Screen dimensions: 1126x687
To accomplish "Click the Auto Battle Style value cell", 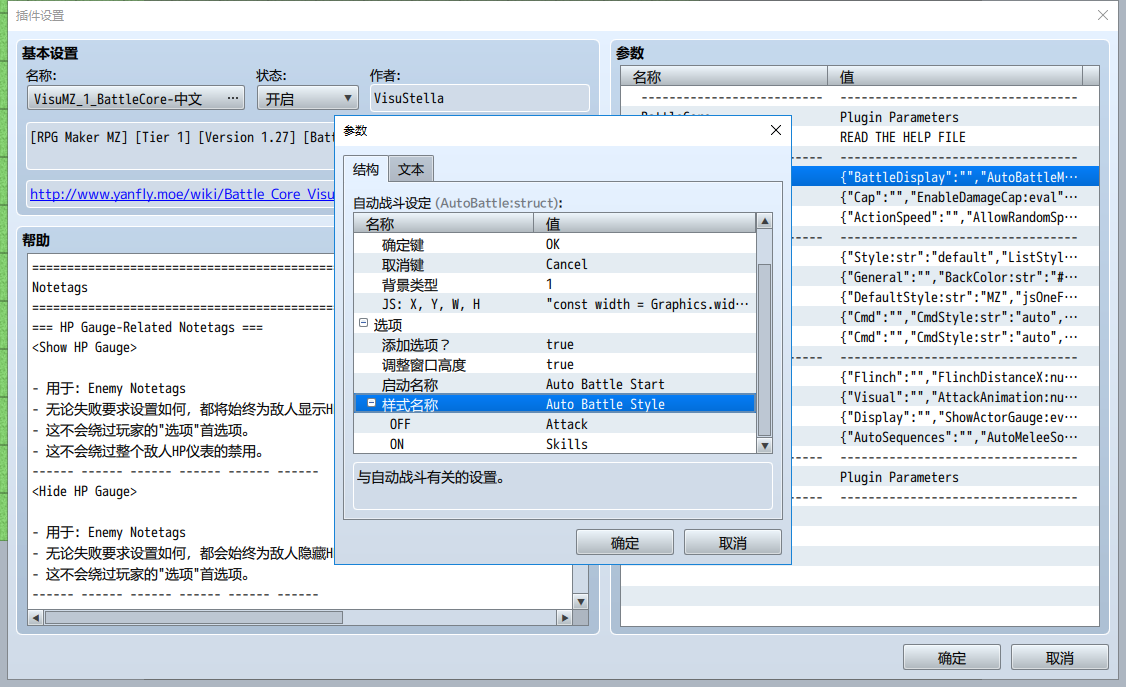I will 644,404.
